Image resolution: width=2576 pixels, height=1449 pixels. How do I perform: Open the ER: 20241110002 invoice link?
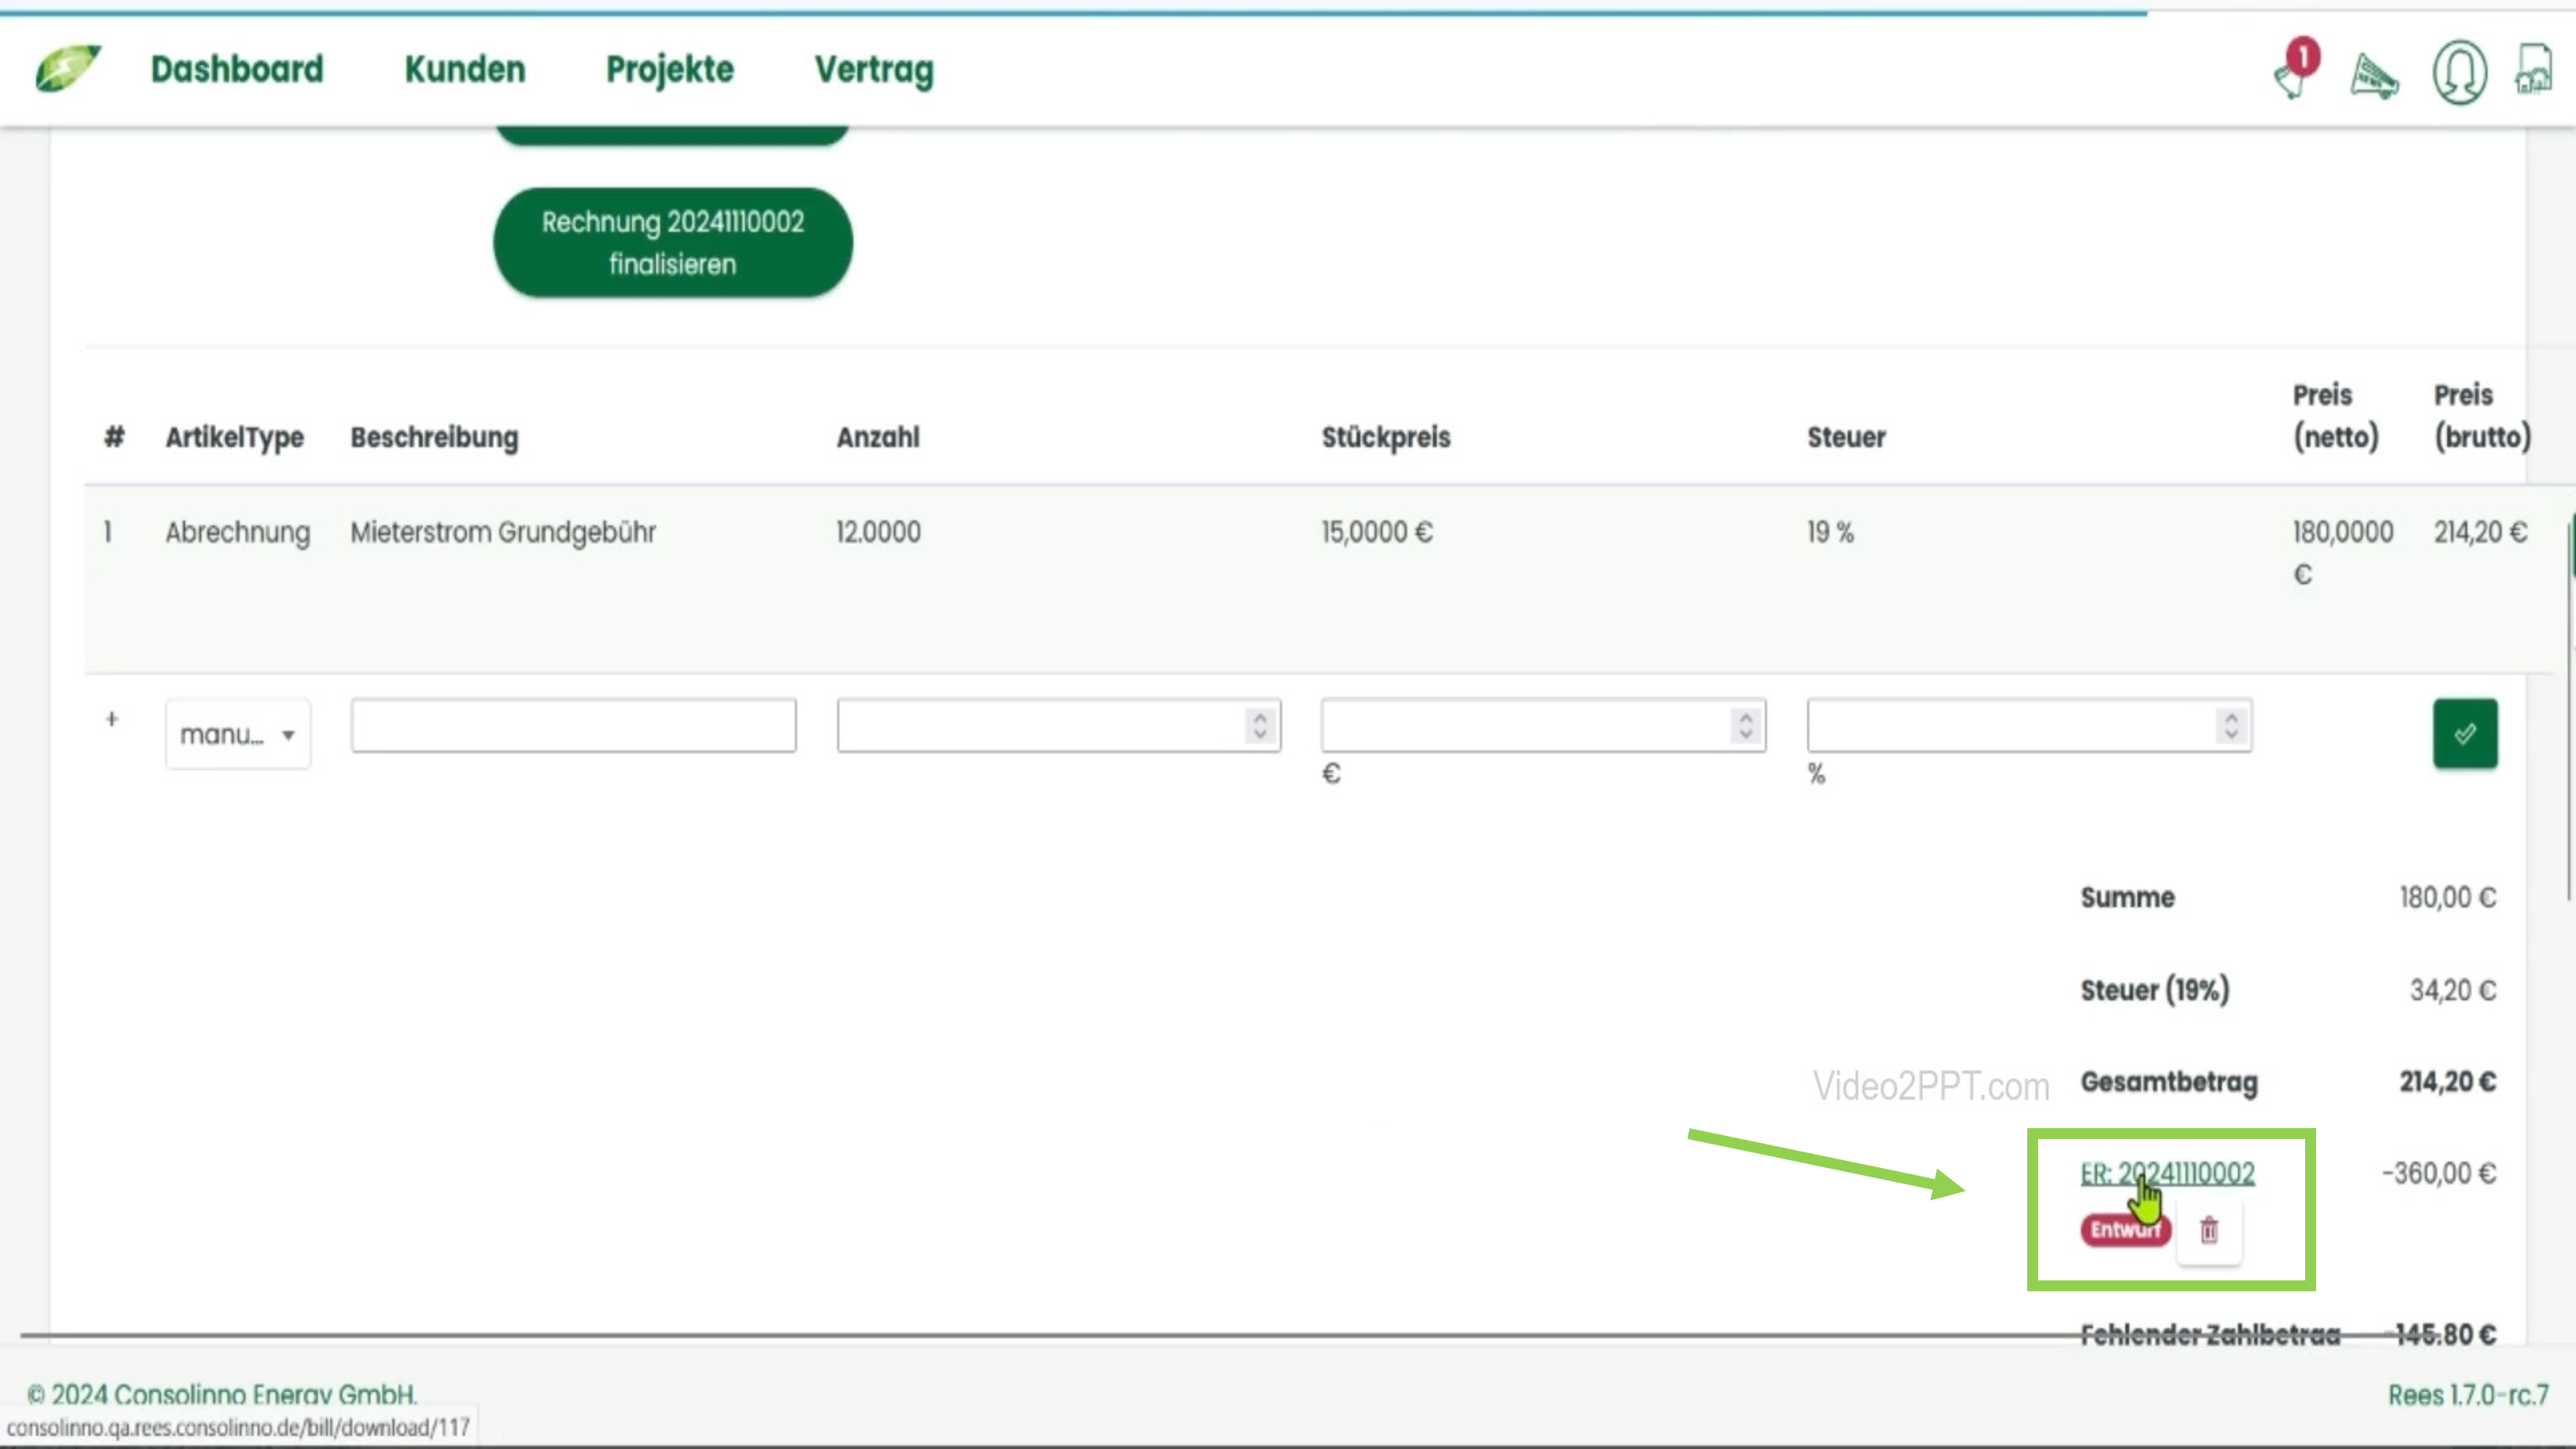pyautogui.click(x=2167, y=1173)
